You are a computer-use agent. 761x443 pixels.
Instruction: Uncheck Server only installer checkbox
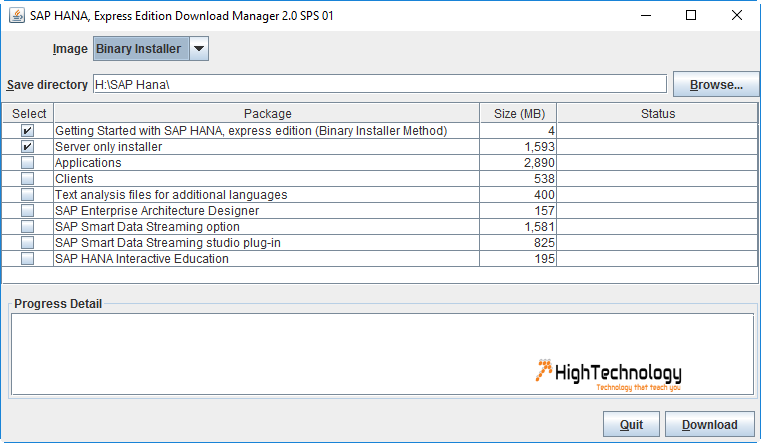coord(28,147)
